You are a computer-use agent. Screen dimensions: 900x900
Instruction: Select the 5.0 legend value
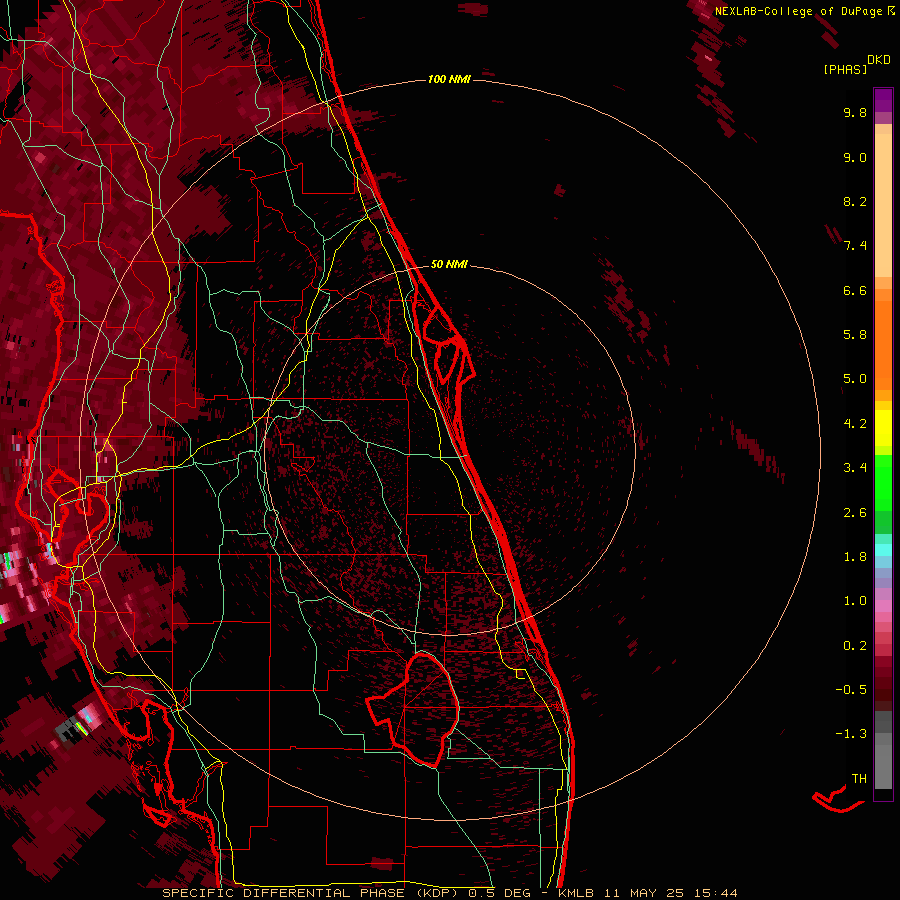tap(855, 379)
